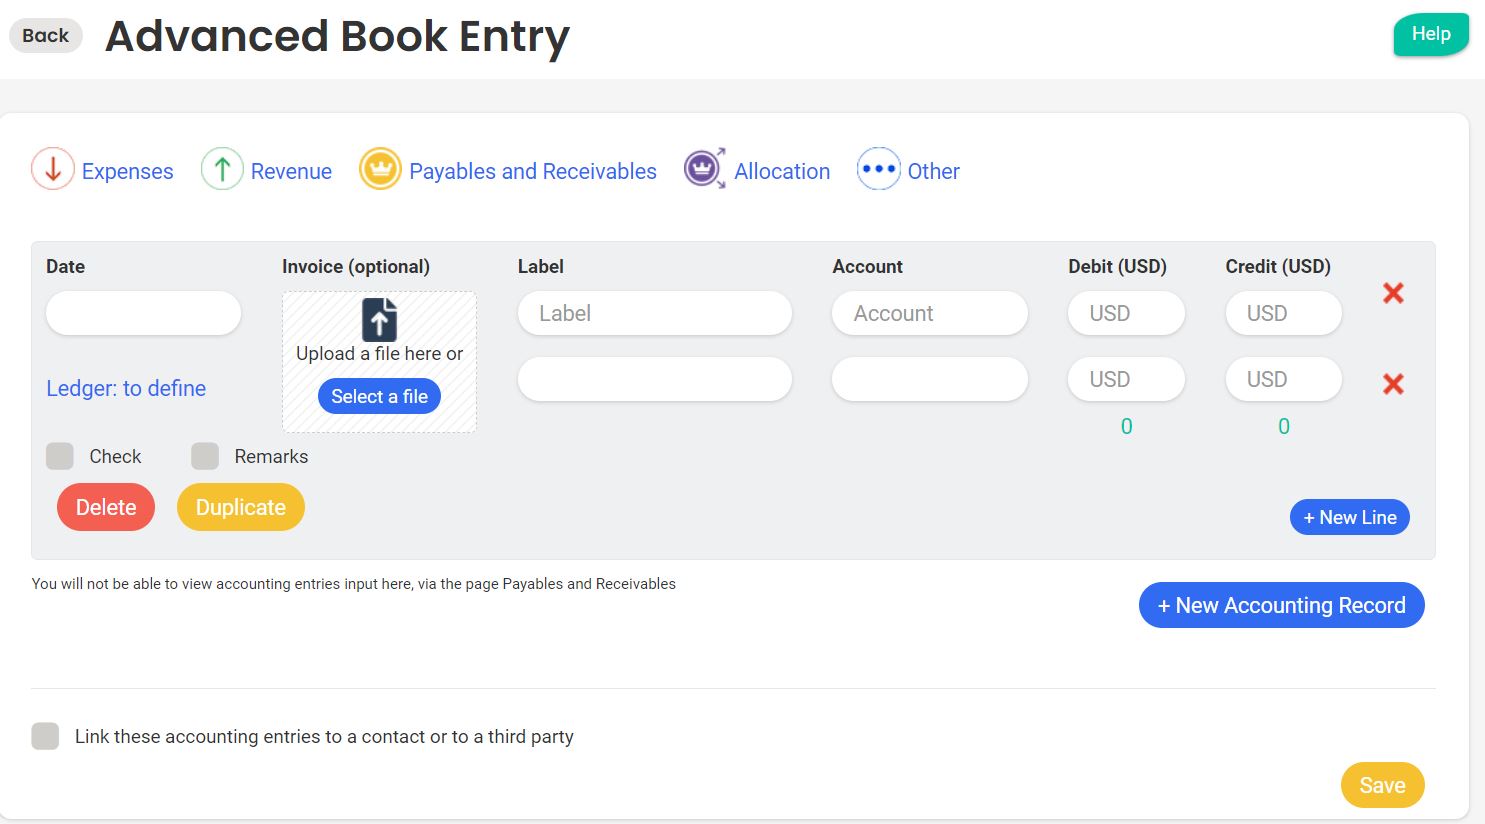Switch to the Revenue entry type
Image resolution: width=1485 pixels, height=824 pixels.
[x=291, y=171]
